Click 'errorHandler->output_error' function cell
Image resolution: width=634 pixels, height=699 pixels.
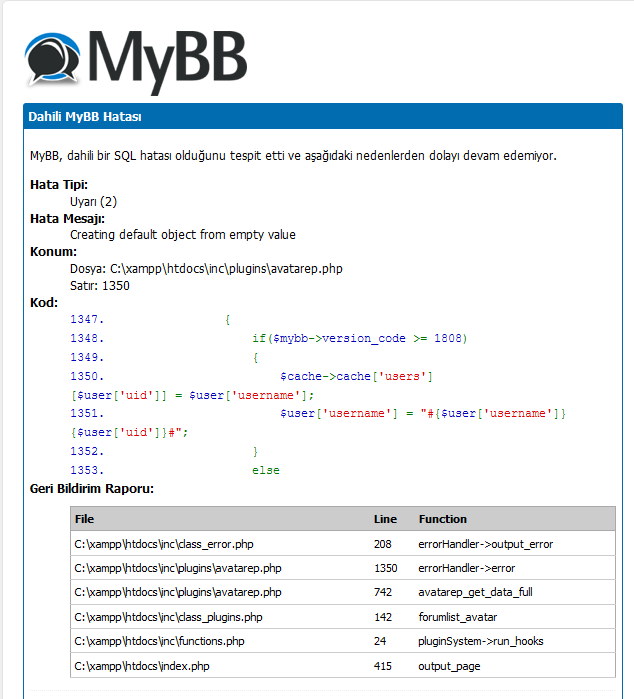pos(486,544)
